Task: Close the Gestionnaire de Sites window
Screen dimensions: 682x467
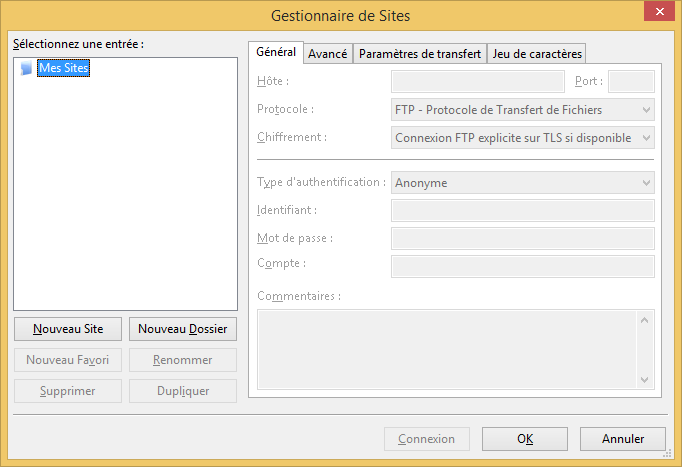Action: click(x=659, y=11)
